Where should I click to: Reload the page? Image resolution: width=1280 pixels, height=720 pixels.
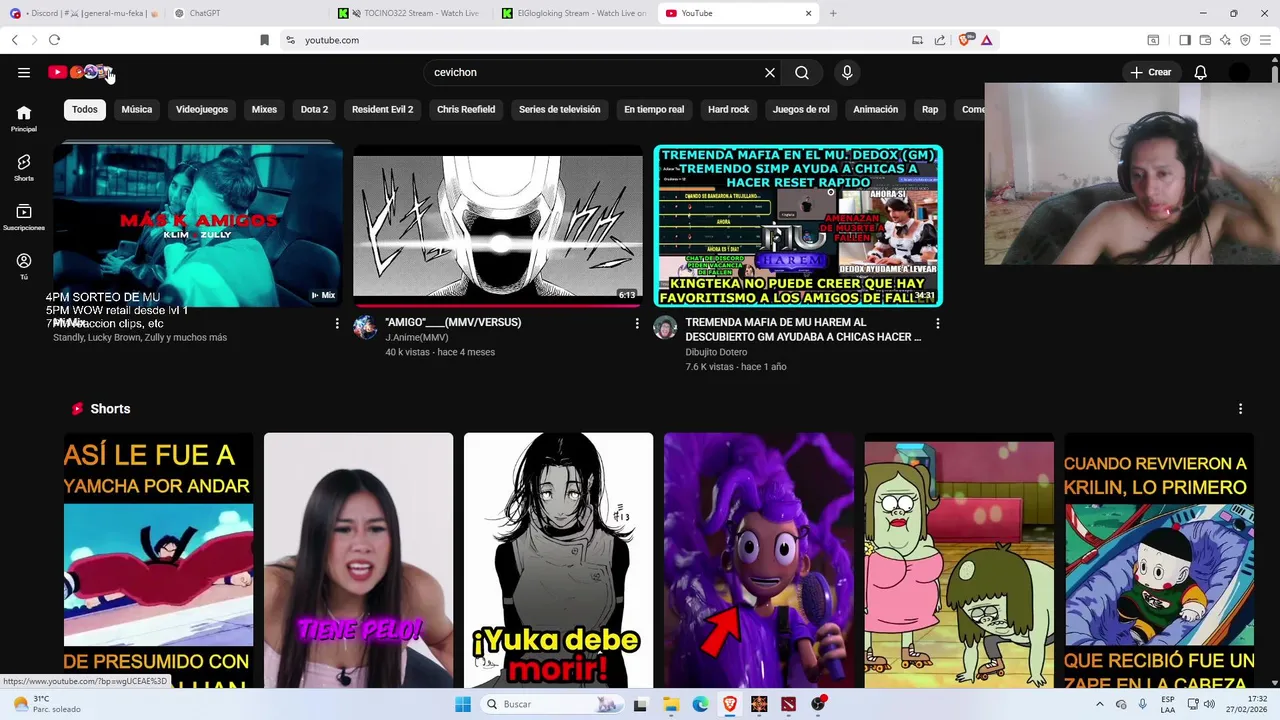point(54,40)
